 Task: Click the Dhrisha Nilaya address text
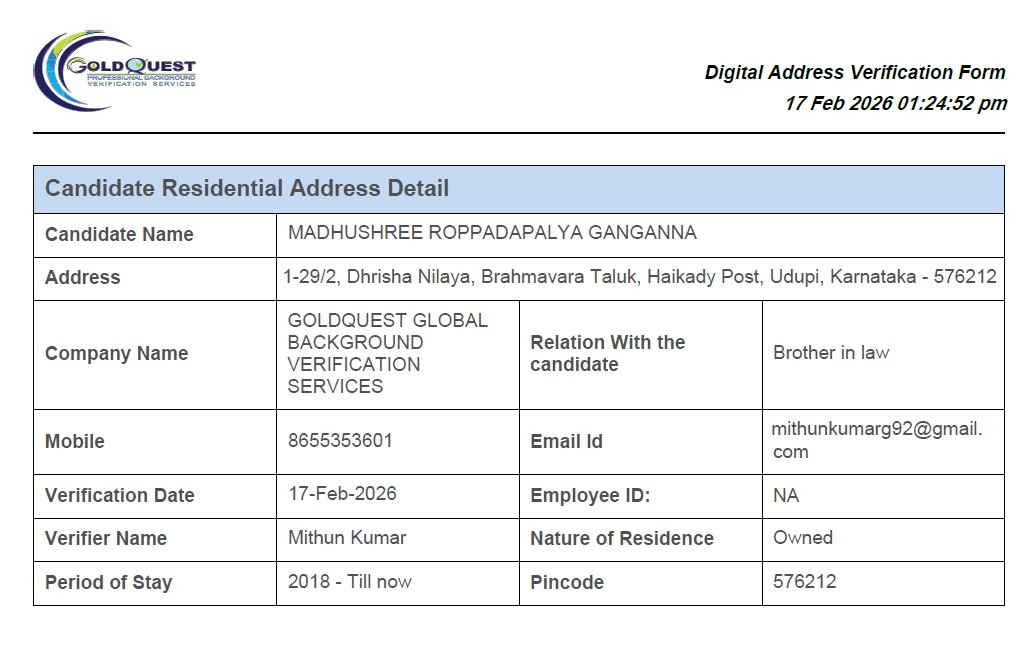tap(640, 277)
